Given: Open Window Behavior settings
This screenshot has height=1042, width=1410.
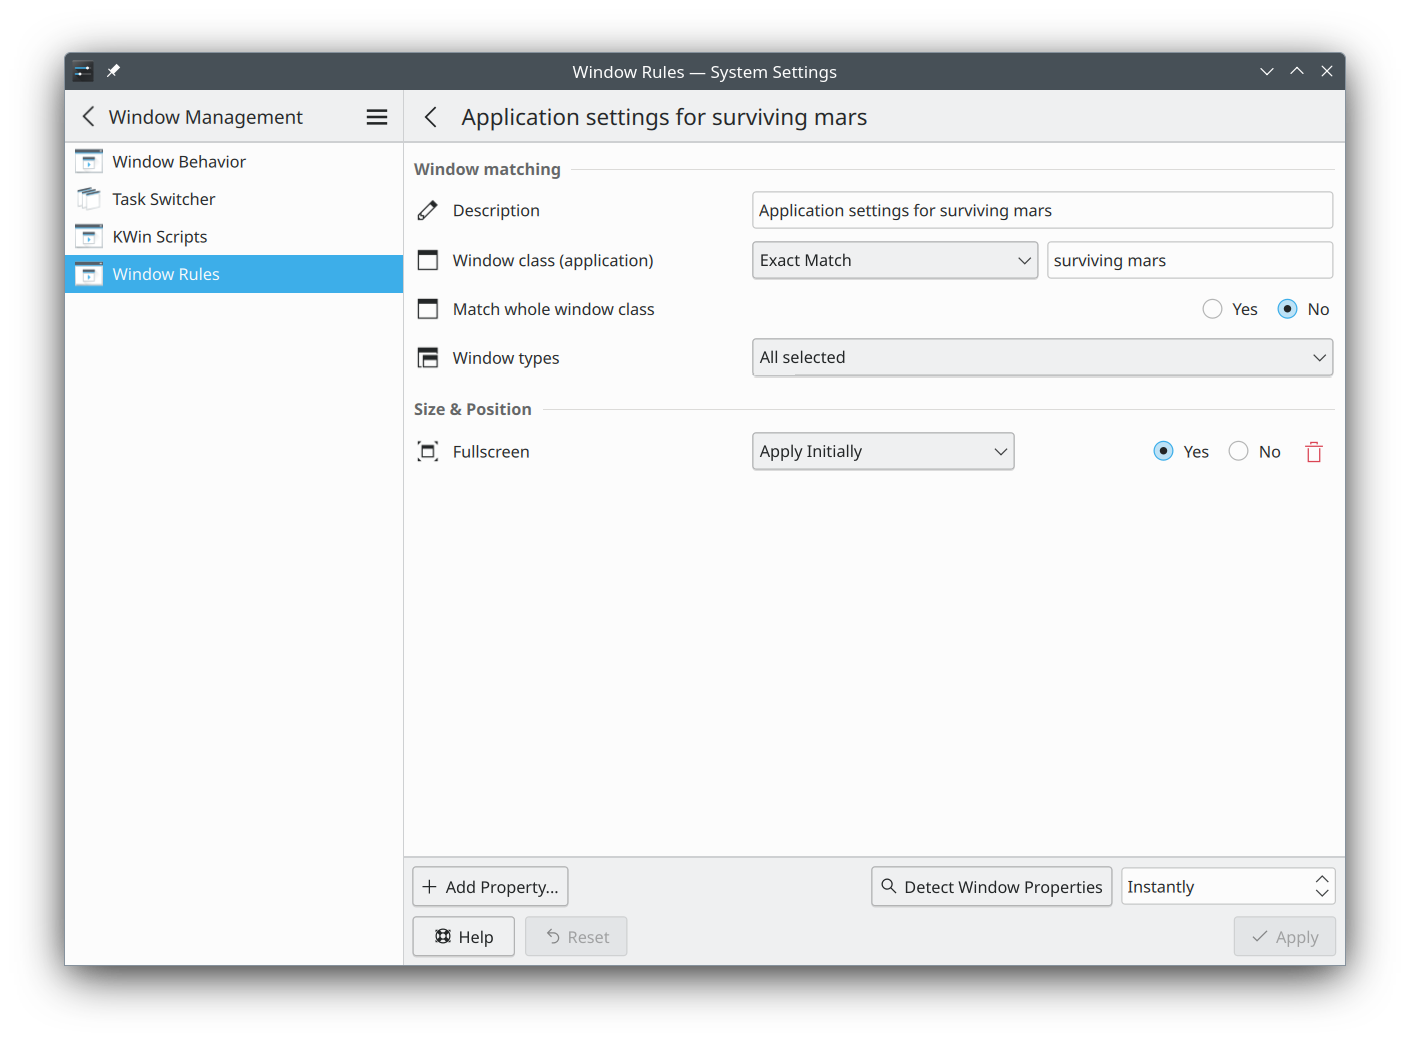Looking at the screenshot, I should 234,161.
